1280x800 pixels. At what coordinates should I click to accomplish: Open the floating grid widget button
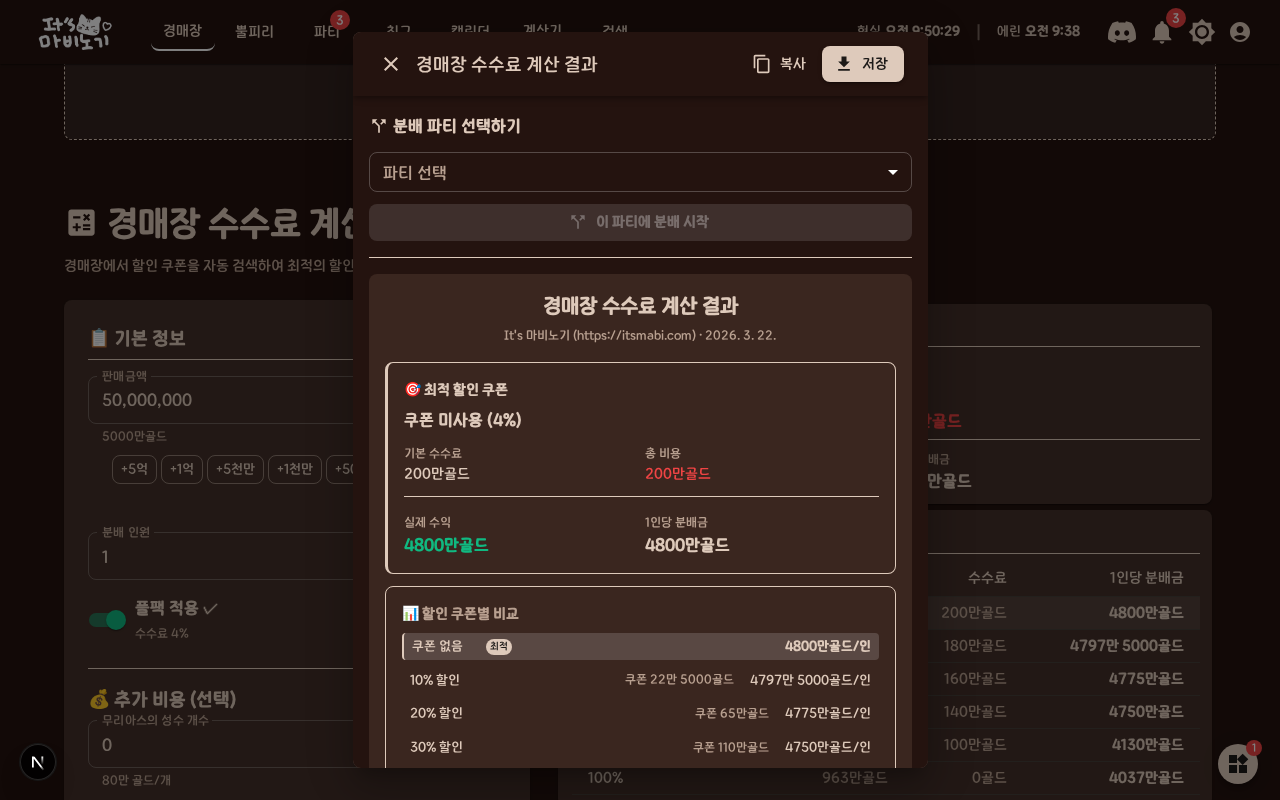tap(1238, 764)
